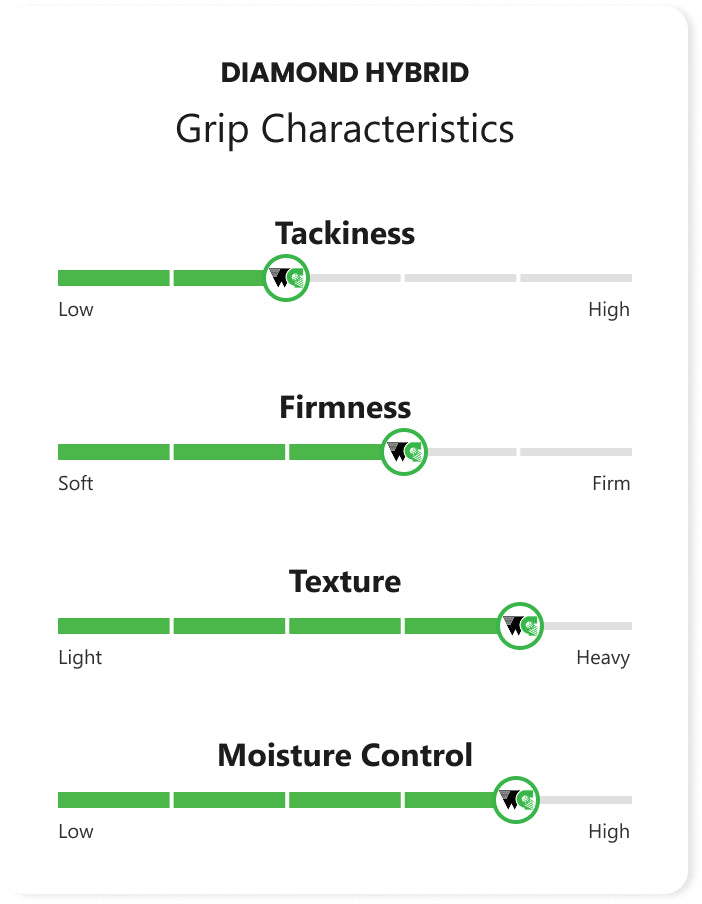Image resolution: width=702 pixels, height=904 pixels.
Task: Click the fourth grey Tackiness segment
Action: coord(461,278)
